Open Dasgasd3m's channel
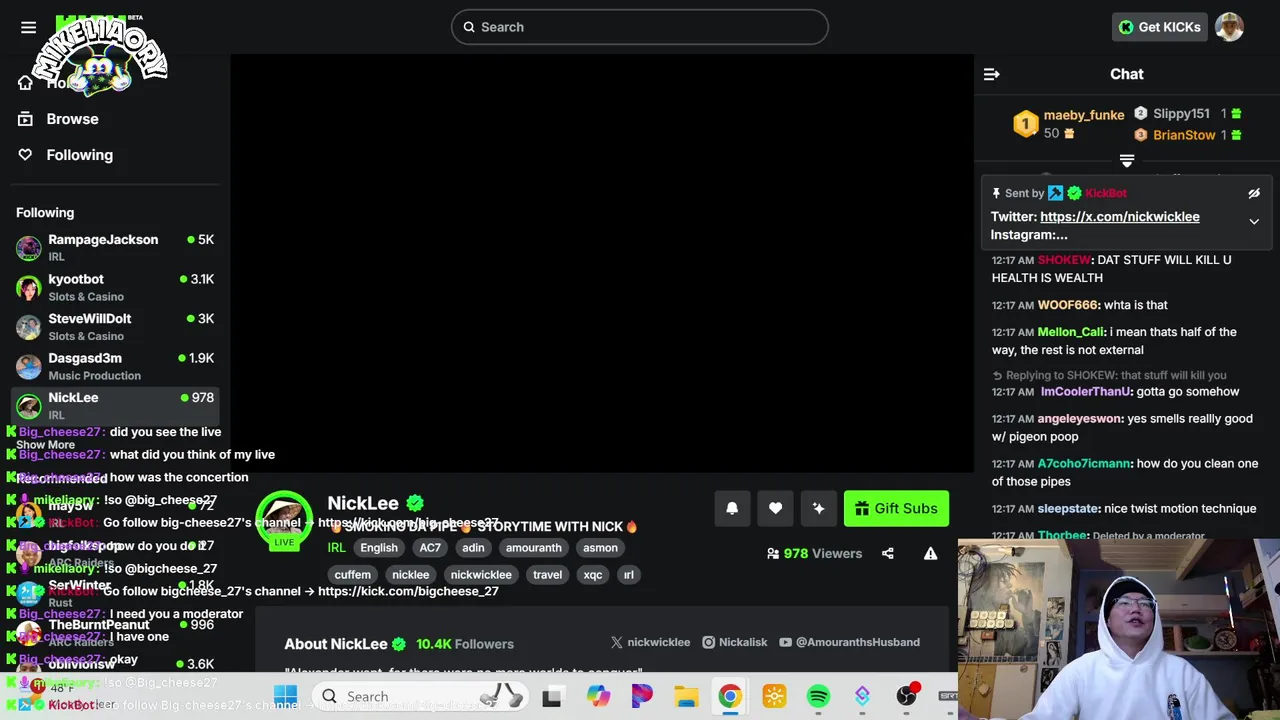The height and width of the screenshot is (720, 1280). point(115,366)
